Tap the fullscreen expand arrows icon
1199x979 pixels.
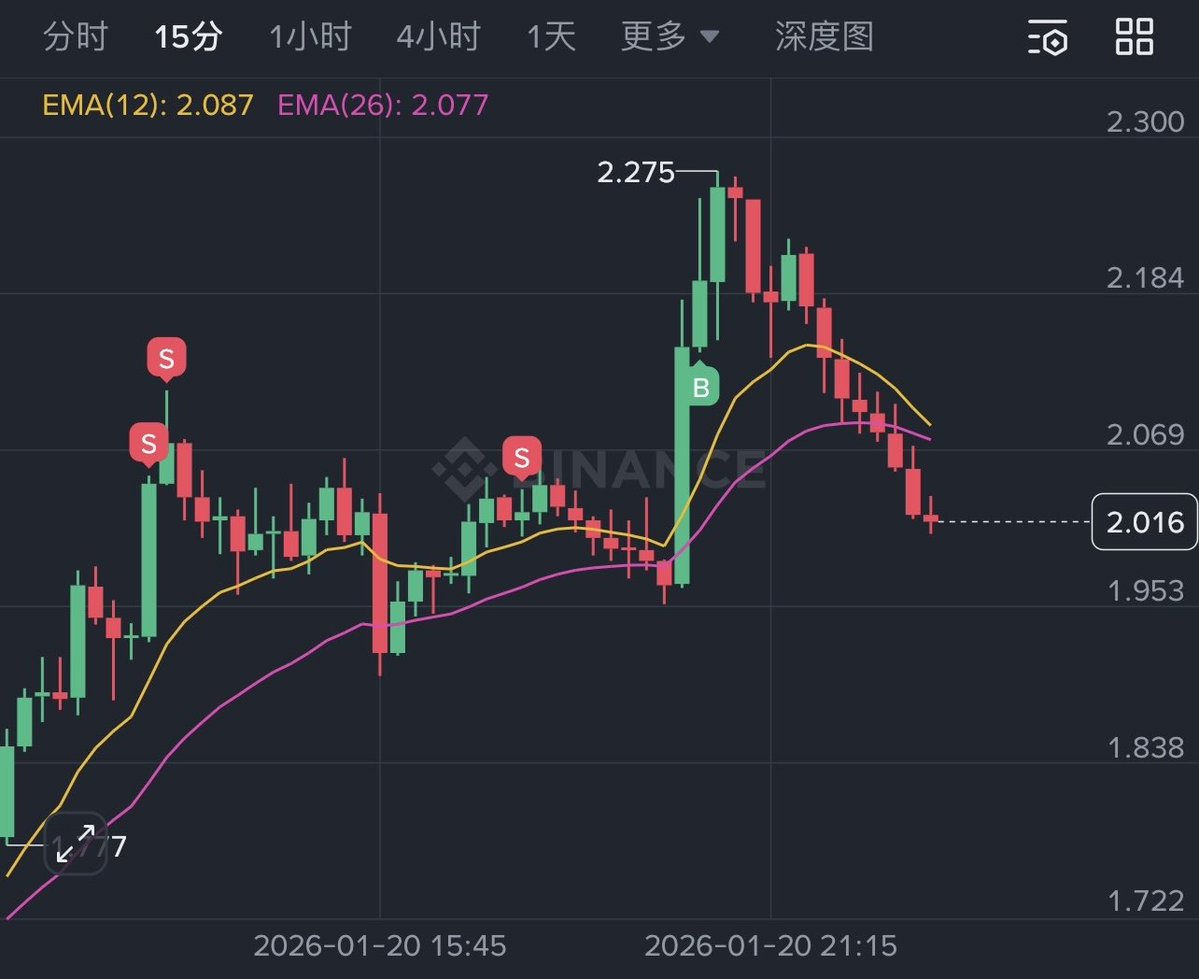pos(76,844)
